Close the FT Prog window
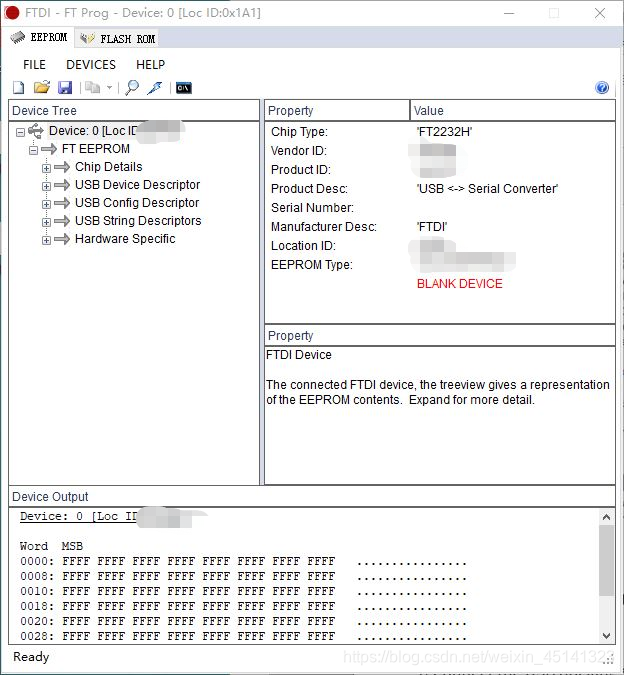The image size is (624, 675). 600,13
